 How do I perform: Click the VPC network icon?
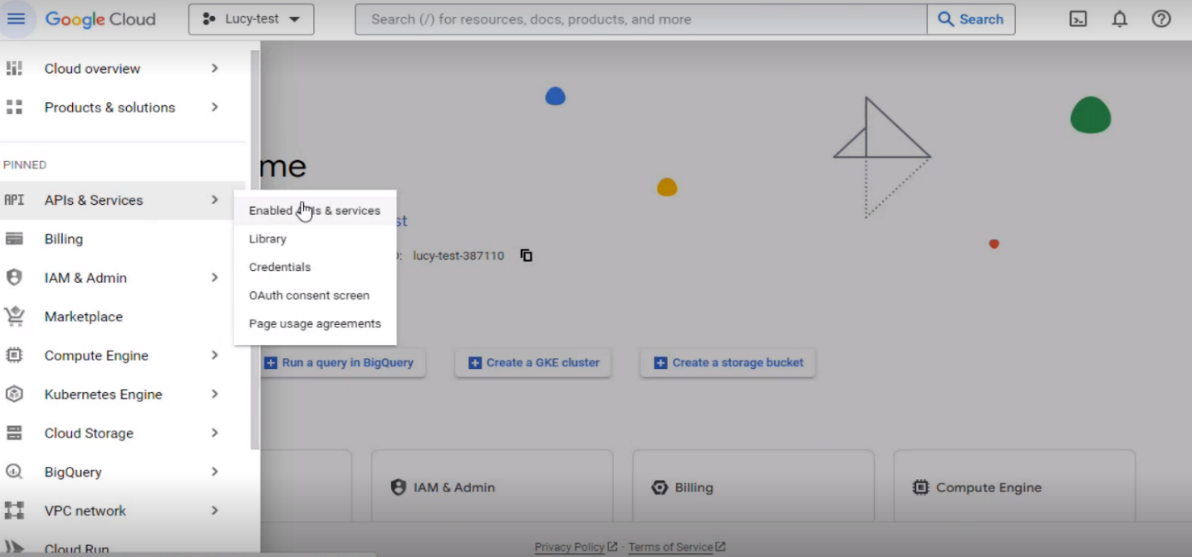14,511
